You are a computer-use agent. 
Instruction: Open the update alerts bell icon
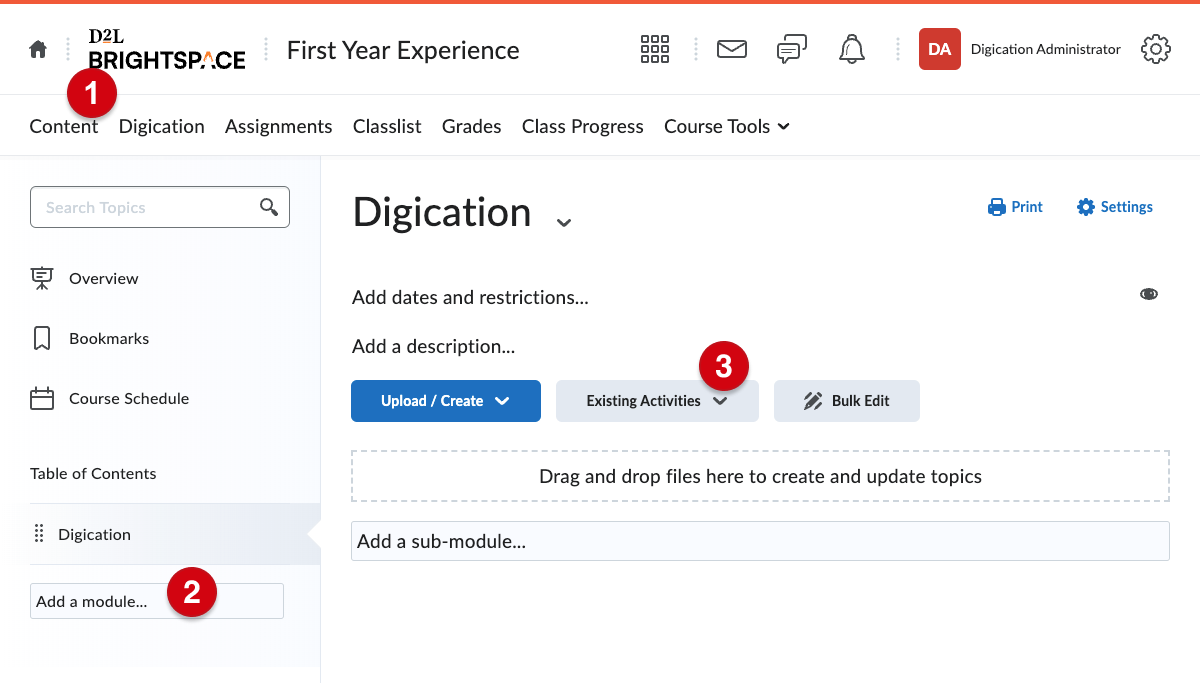coord(852,49)
